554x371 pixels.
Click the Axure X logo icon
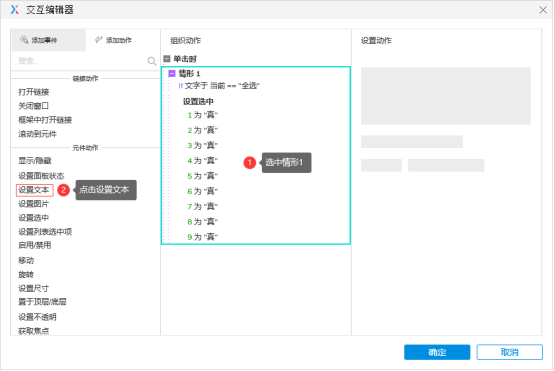click(14, 10)
